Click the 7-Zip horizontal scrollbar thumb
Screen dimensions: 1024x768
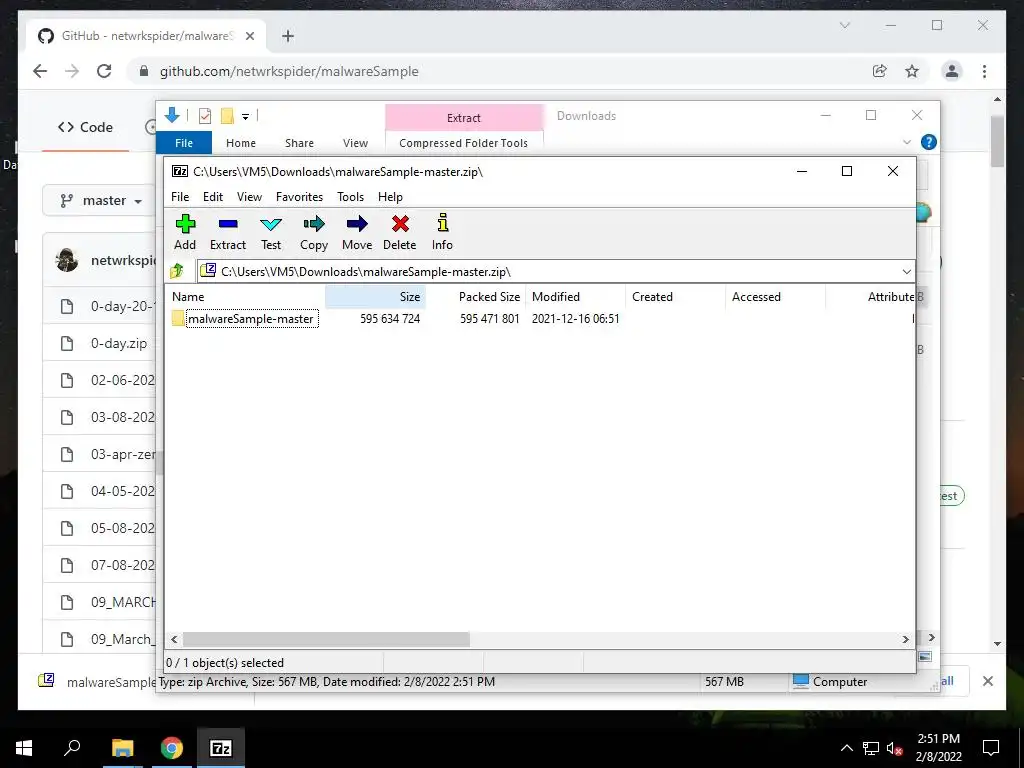point(326,639)
